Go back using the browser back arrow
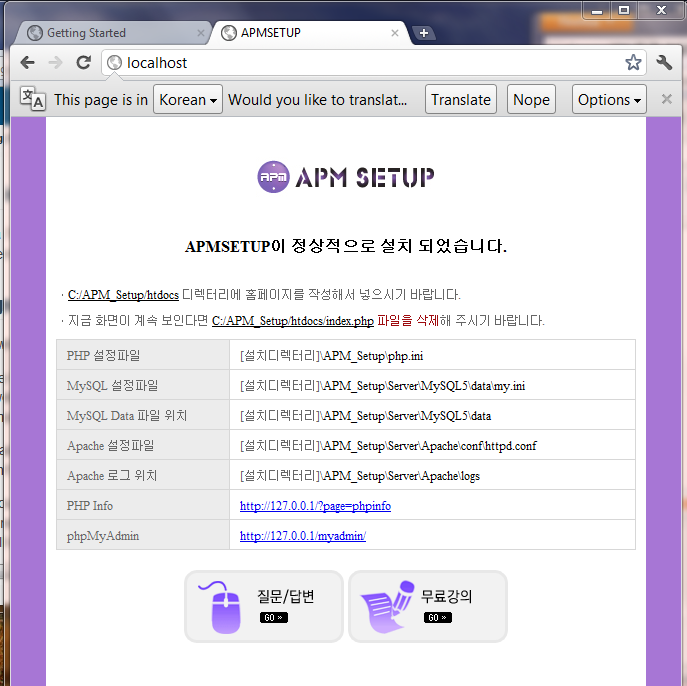Screen dimensions: 687x686 click(x=27, y=63)
